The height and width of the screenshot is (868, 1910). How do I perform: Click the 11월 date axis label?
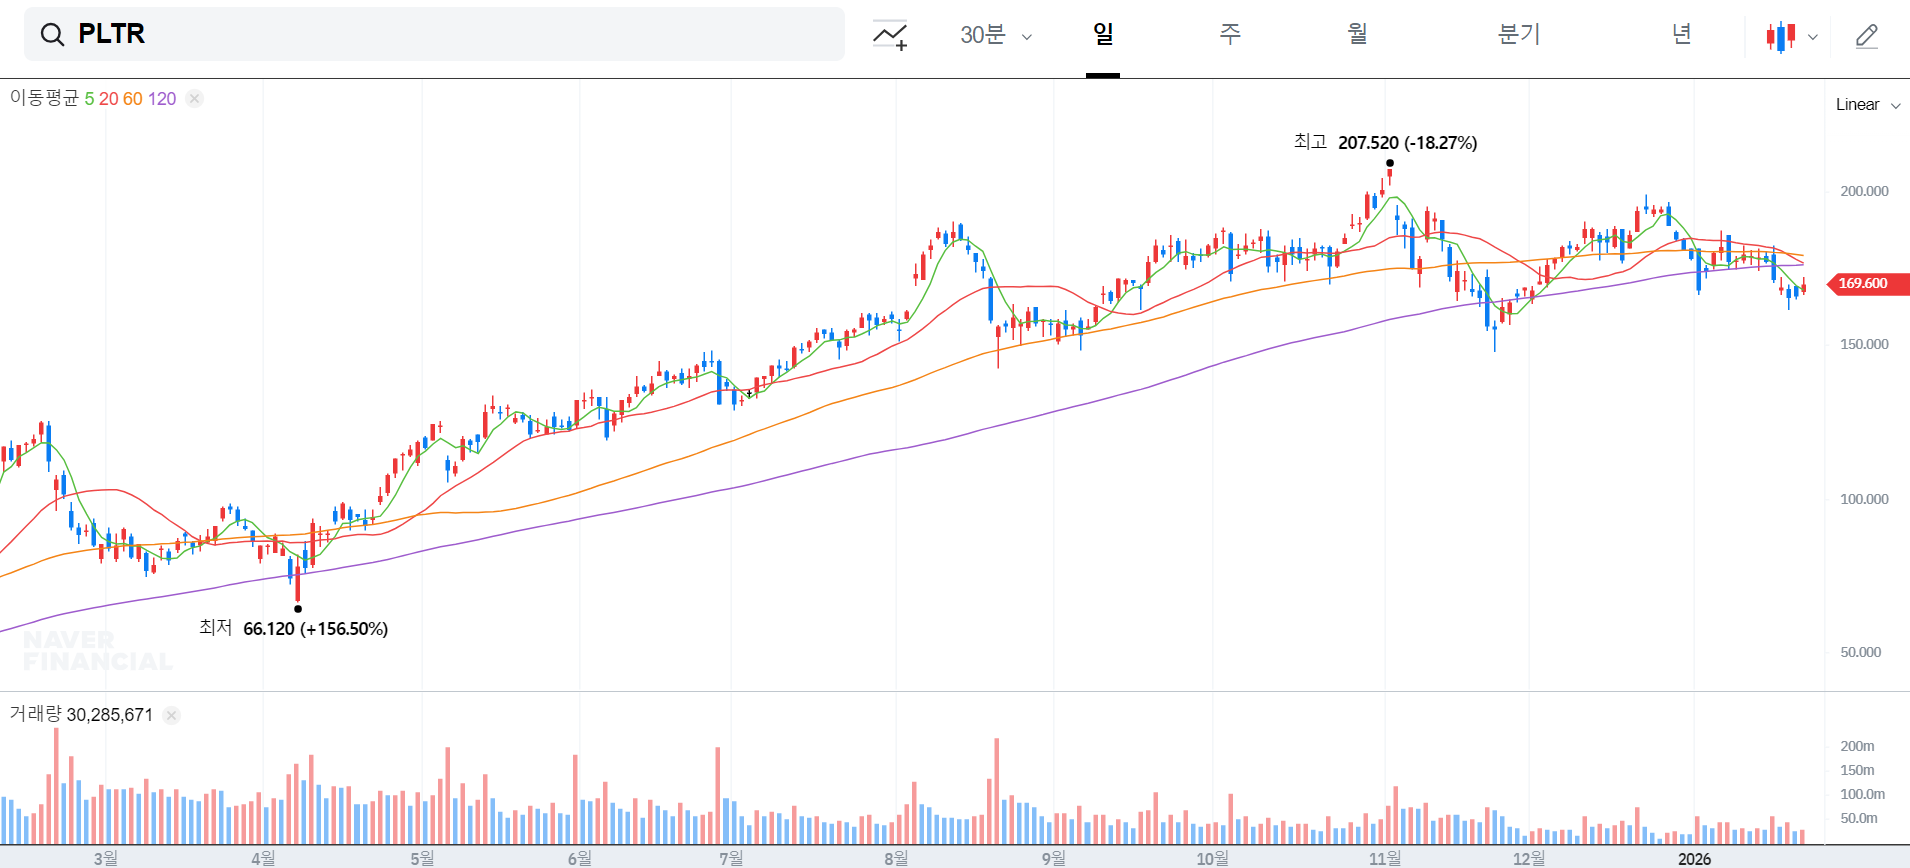[1385, 858]
